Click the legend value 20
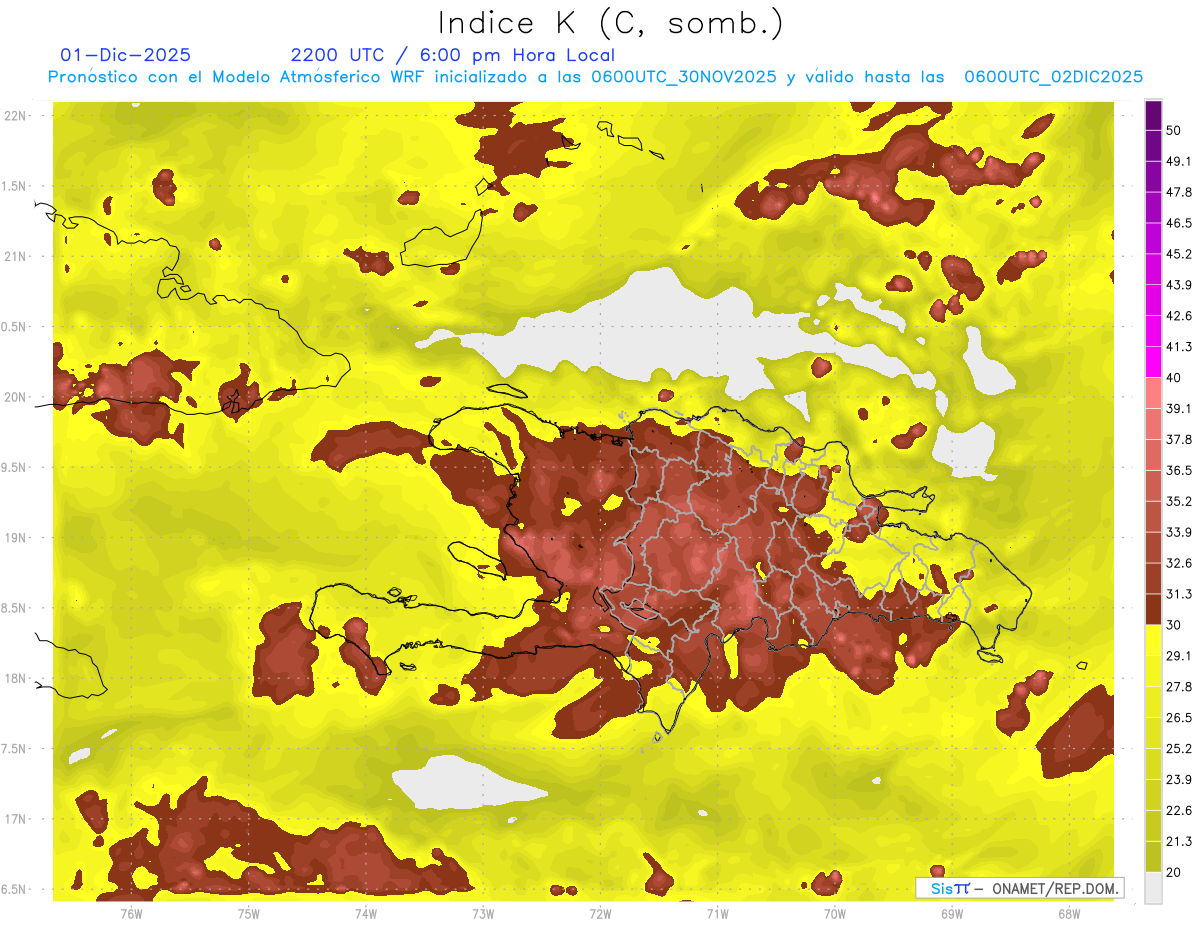The height and width of the screenshot is (927, 1200). click(1174, 873)
